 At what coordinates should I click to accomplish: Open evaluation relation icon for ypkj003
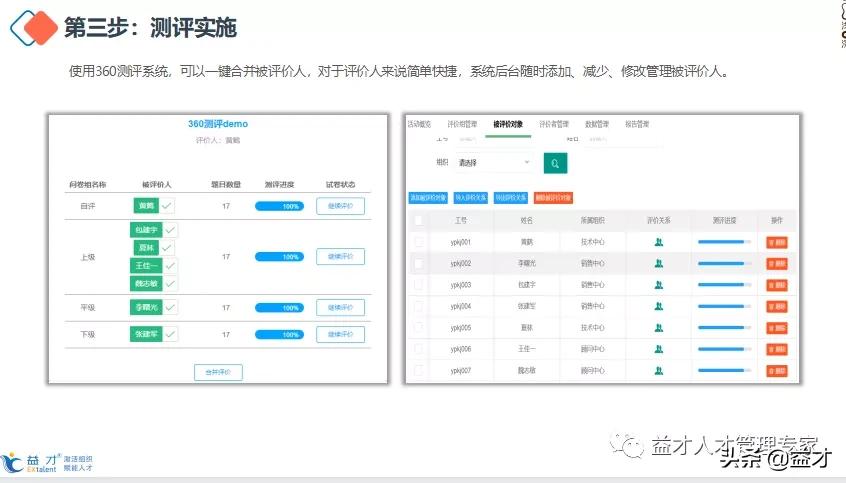[658, 285]
